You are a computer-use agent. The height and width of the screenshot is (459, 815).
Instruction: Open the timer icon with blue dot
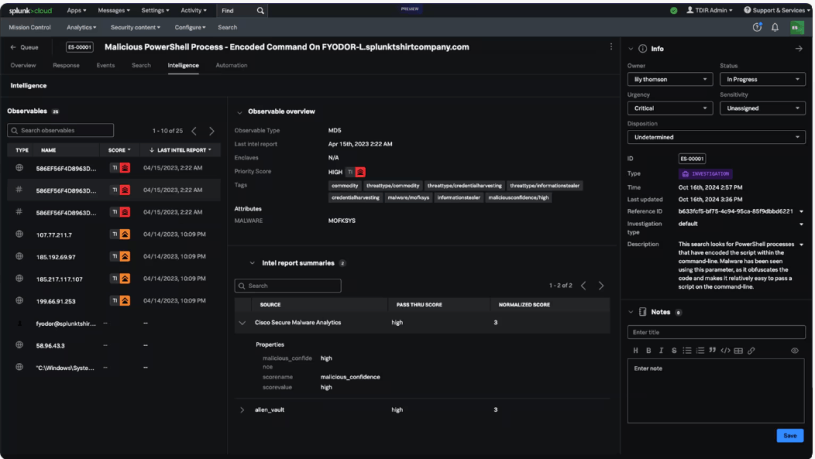point(757,27)
